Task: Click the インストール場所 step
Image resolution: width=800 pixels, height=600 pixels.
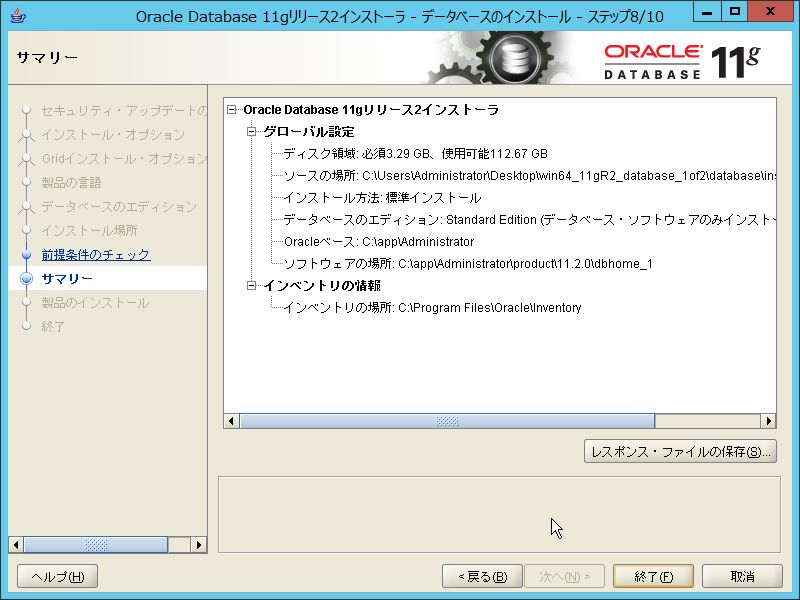Action: 89,231
